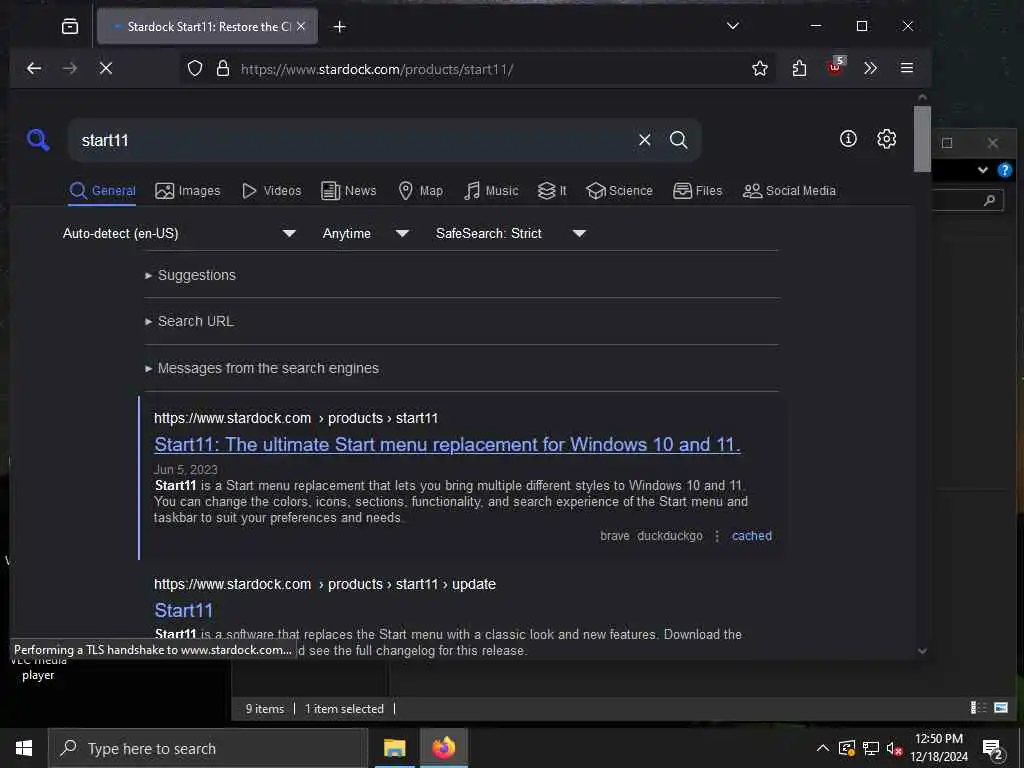Open a new browser tab

coord(340,26)
